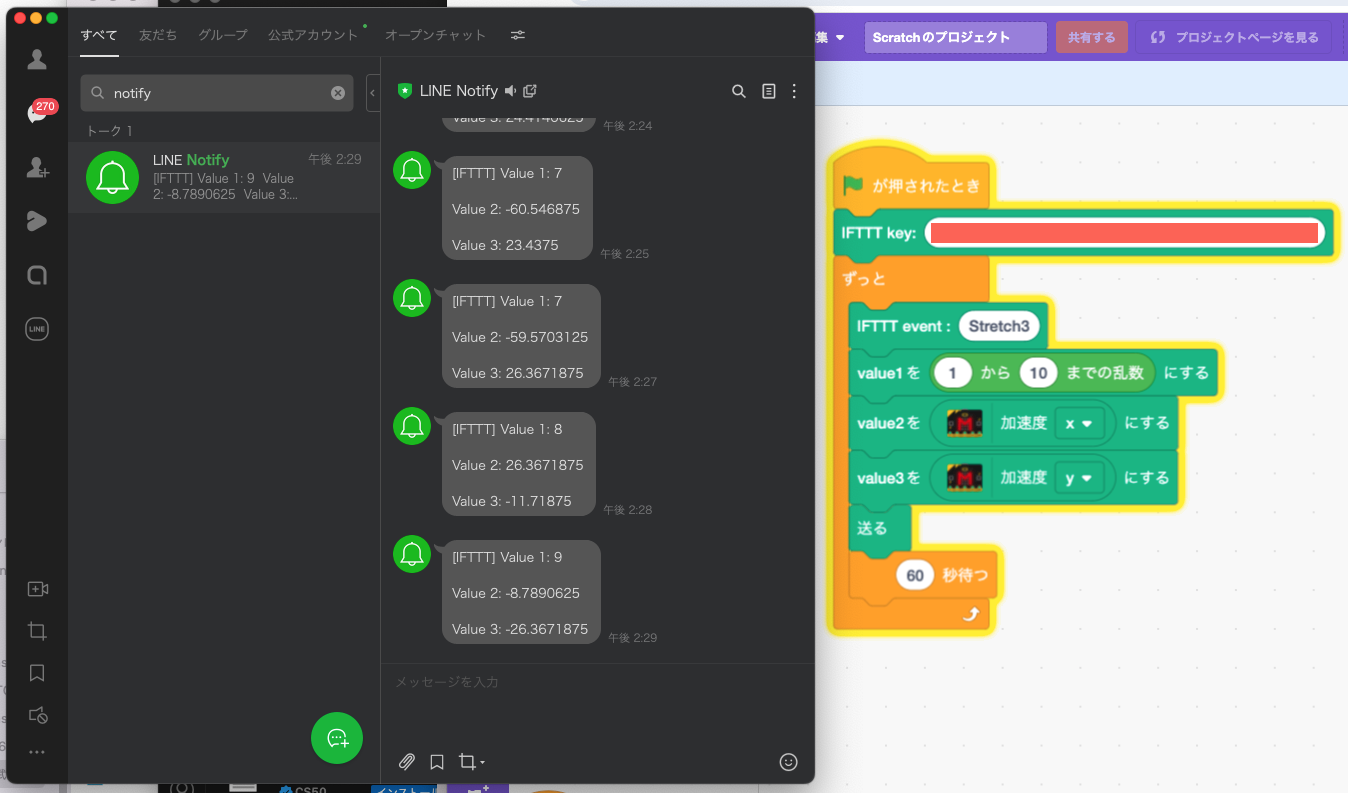Attach a file with the paperclip icon
The image size is (1348, 793).
[407, 762]
